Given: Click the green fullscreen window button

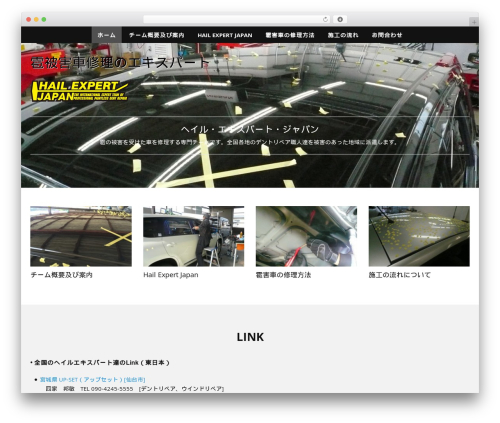Looking at the screenshot, I should pyautogui.click(x=44, y=19).
